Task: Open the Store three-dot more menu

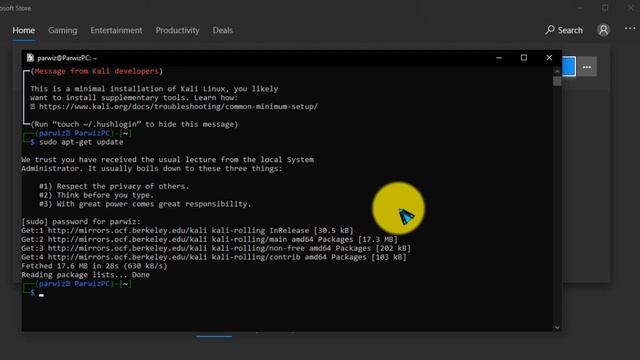Action: [630, 29]
